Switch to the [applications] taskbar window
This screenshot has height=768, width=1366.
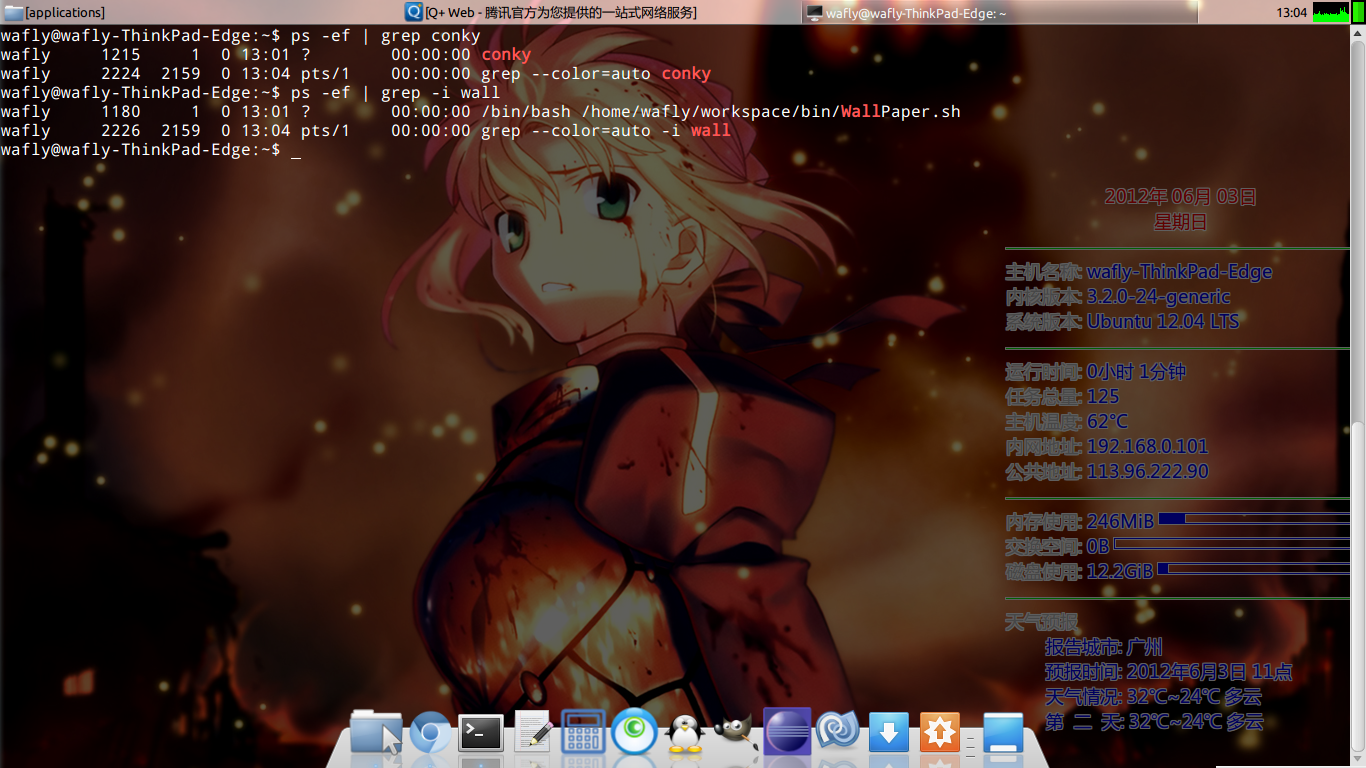pos(201,12)
